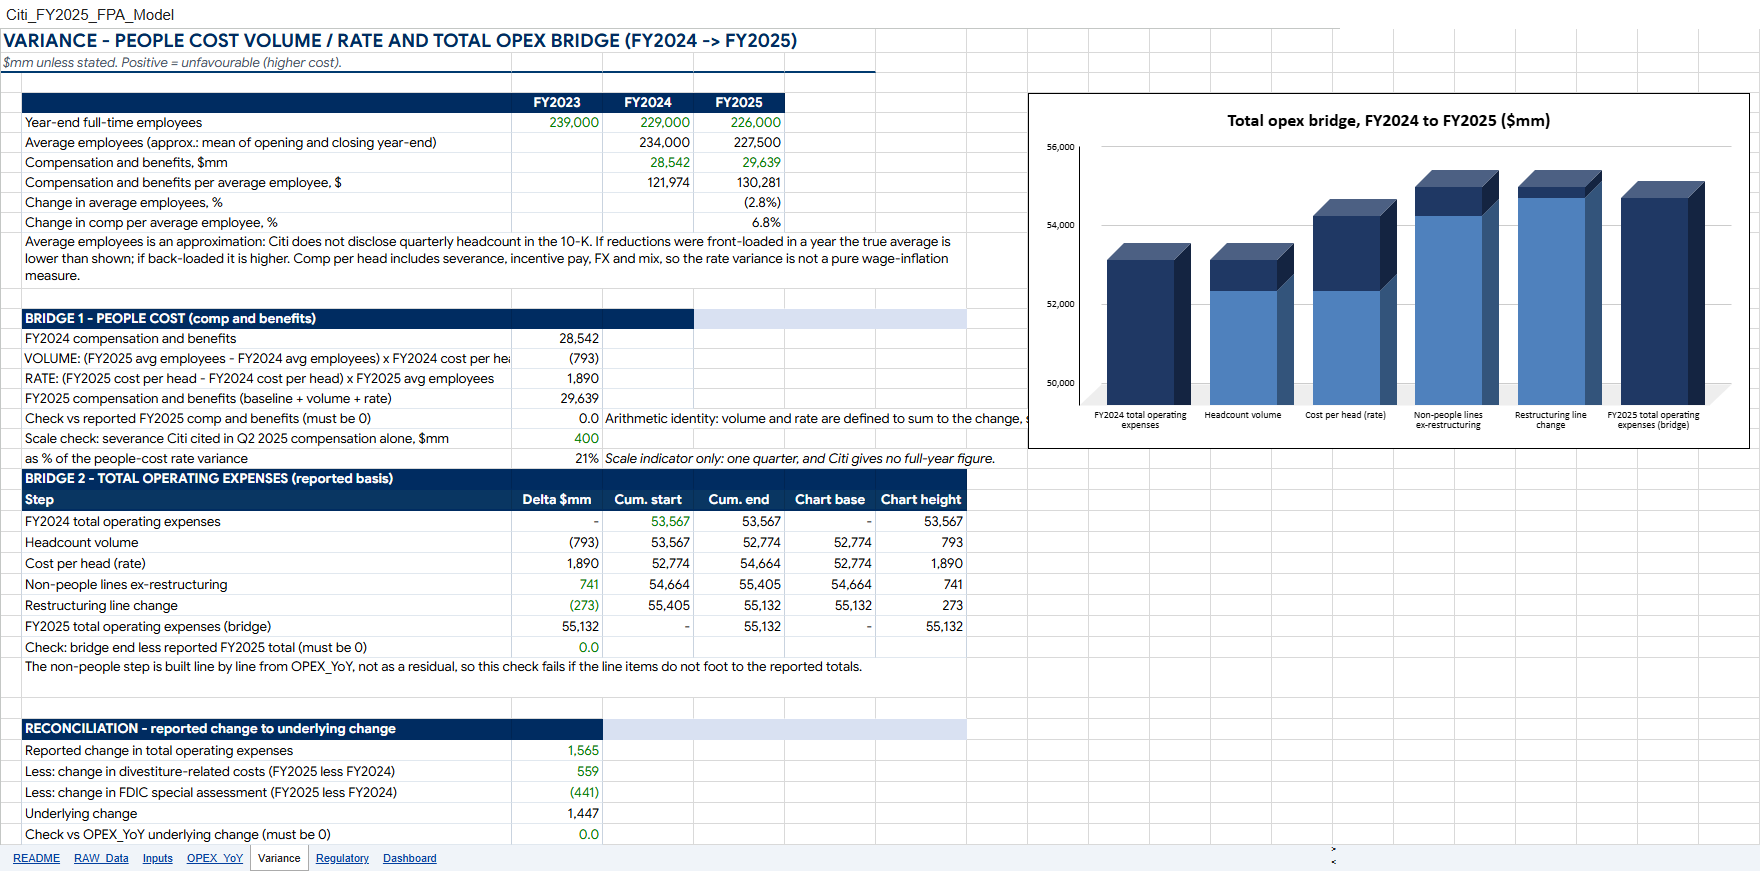Click the (273) restructuring line change delta

[584, 605]
